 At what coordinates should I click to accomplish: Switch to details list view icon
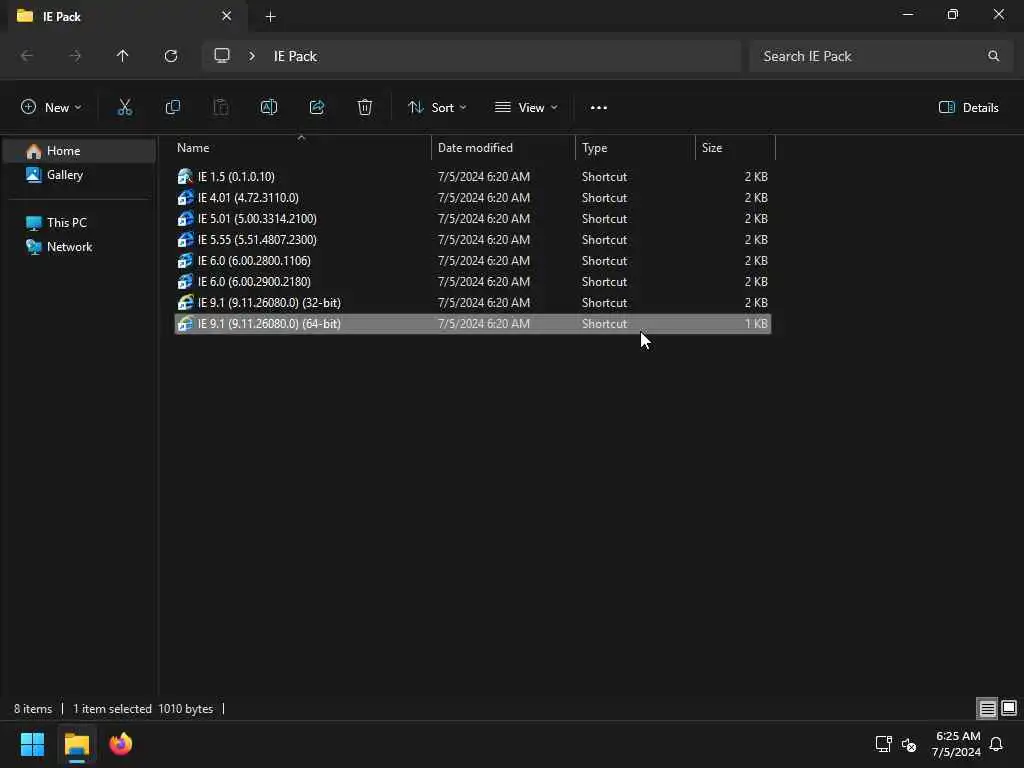(987, 708)
